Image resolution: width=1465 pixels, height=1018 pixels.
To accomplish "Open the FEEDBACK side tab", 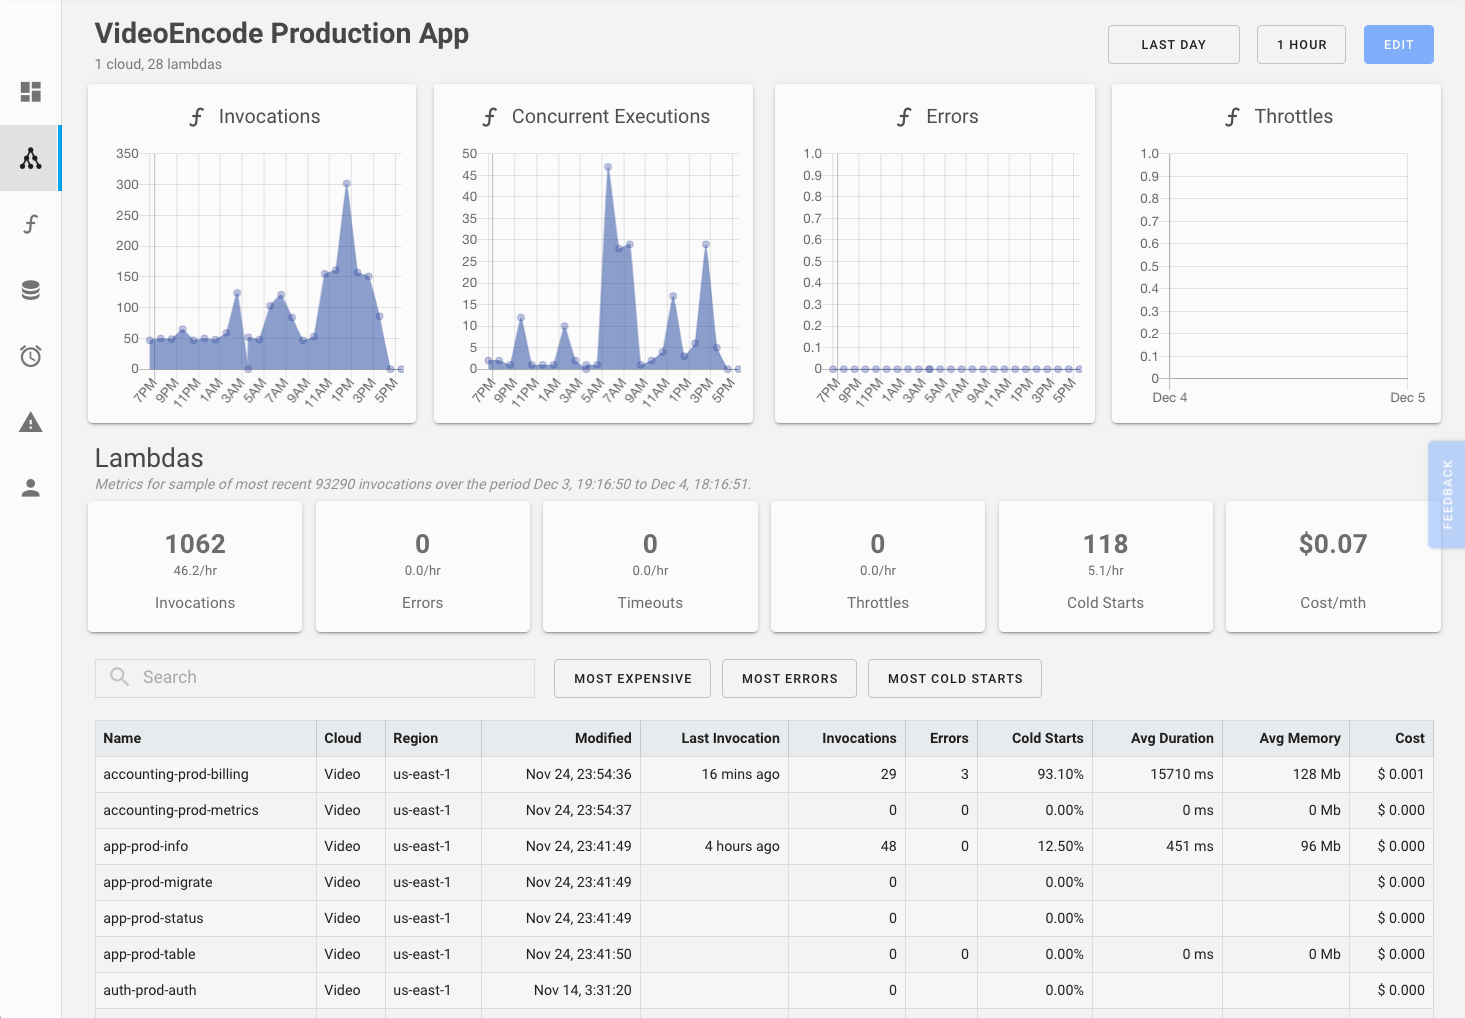I will [1447, 494].
